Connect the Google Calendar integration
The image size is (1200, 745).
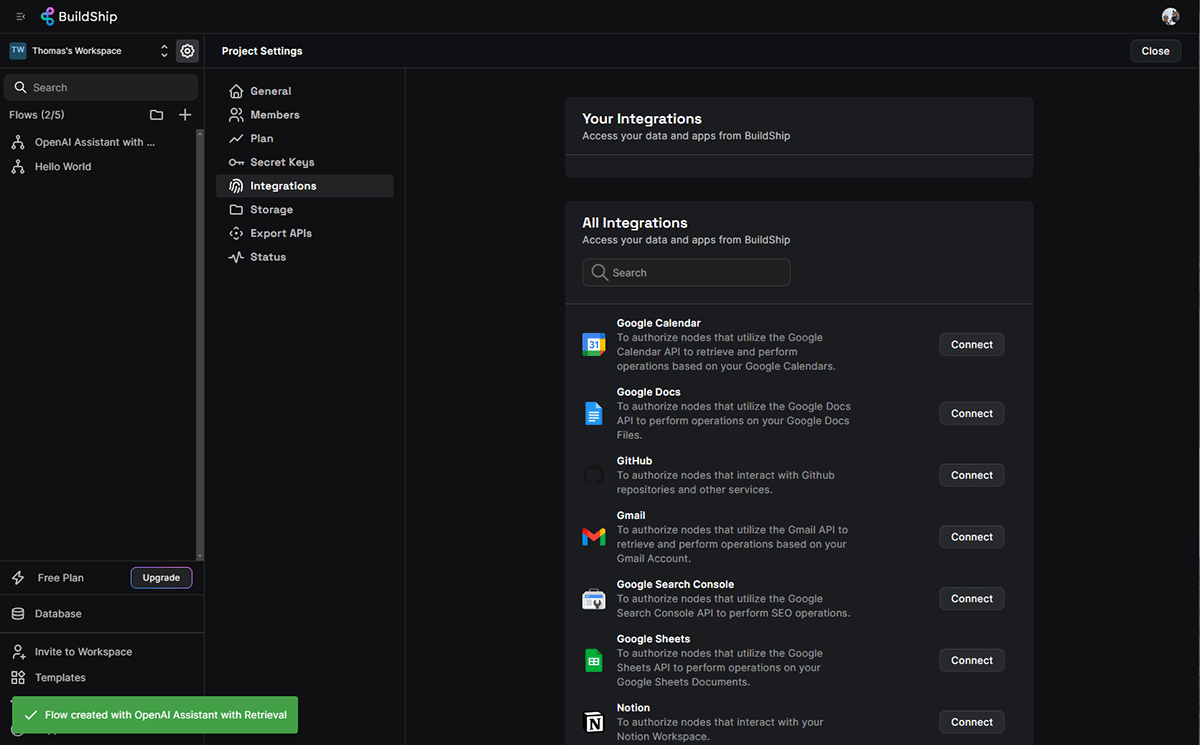(x=971, y=345)
